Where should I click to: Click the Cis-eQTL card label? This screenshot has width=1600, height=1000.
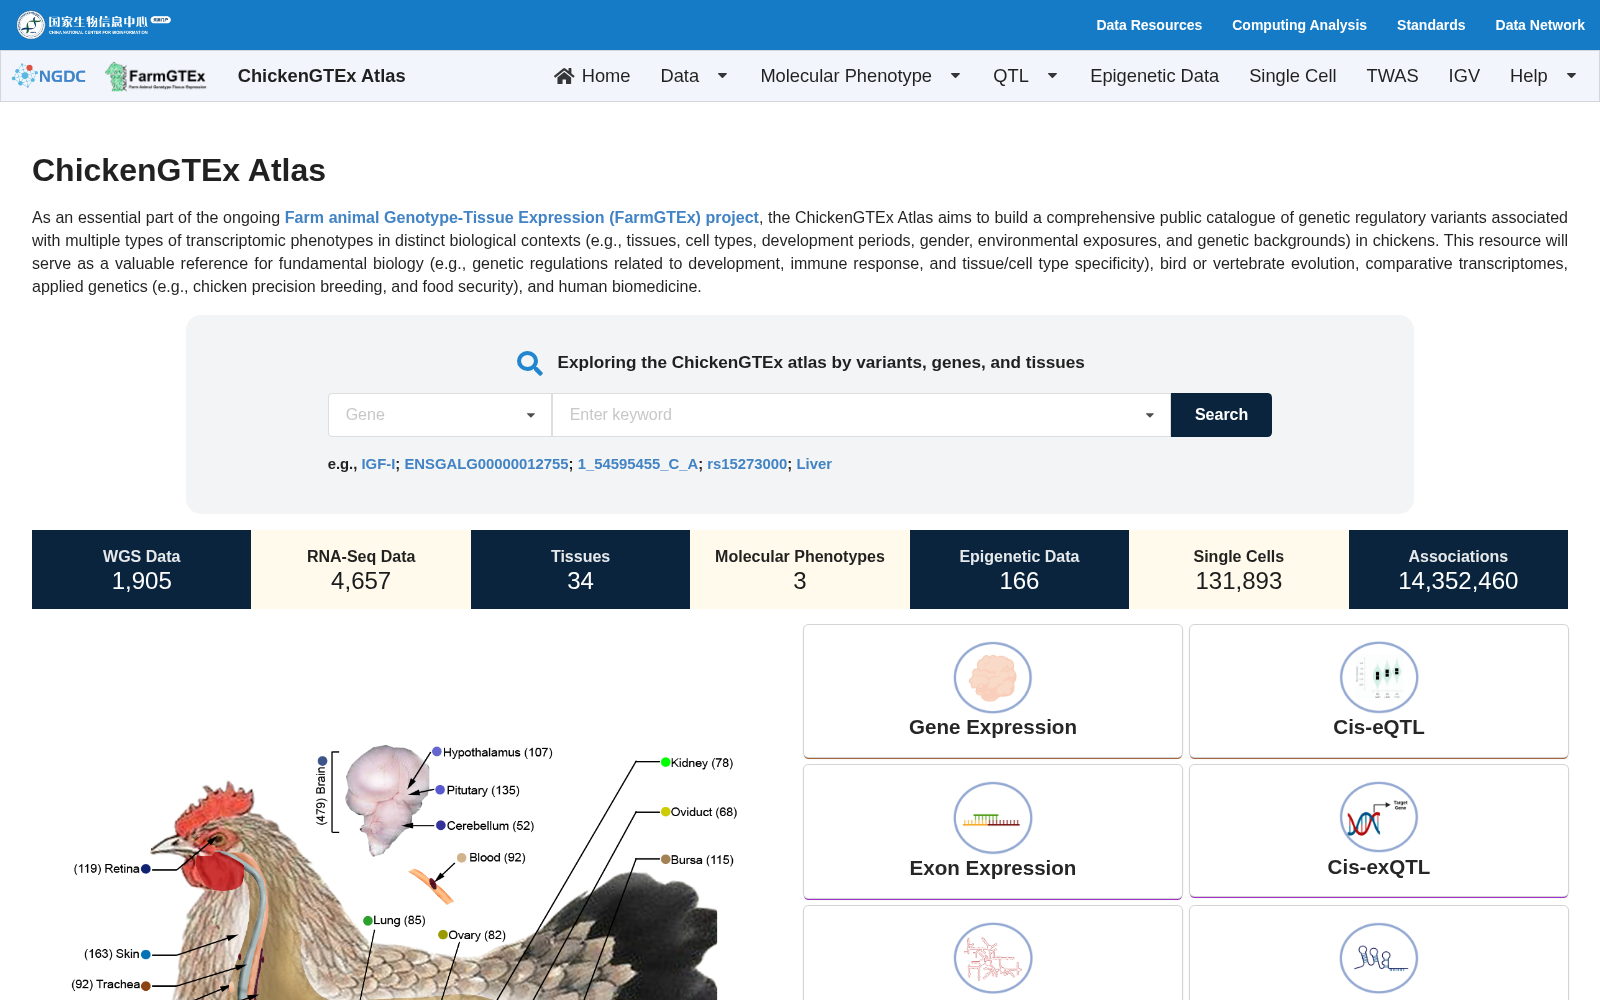[x=1379, y=727]
